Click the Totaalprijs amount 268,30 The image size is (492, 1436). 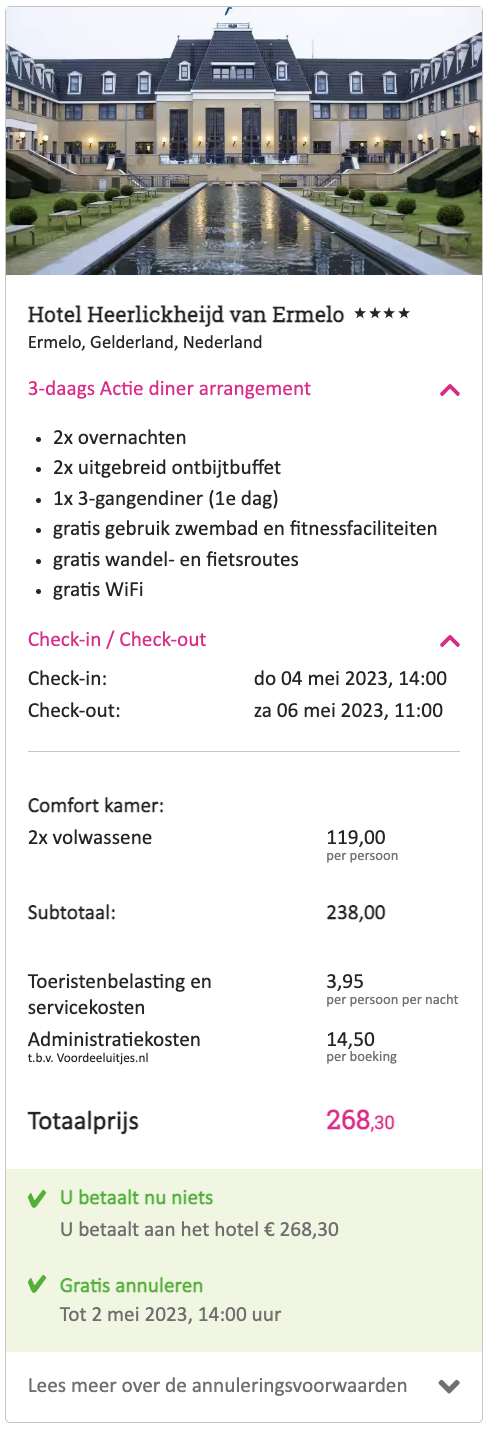coord(360,1121)
